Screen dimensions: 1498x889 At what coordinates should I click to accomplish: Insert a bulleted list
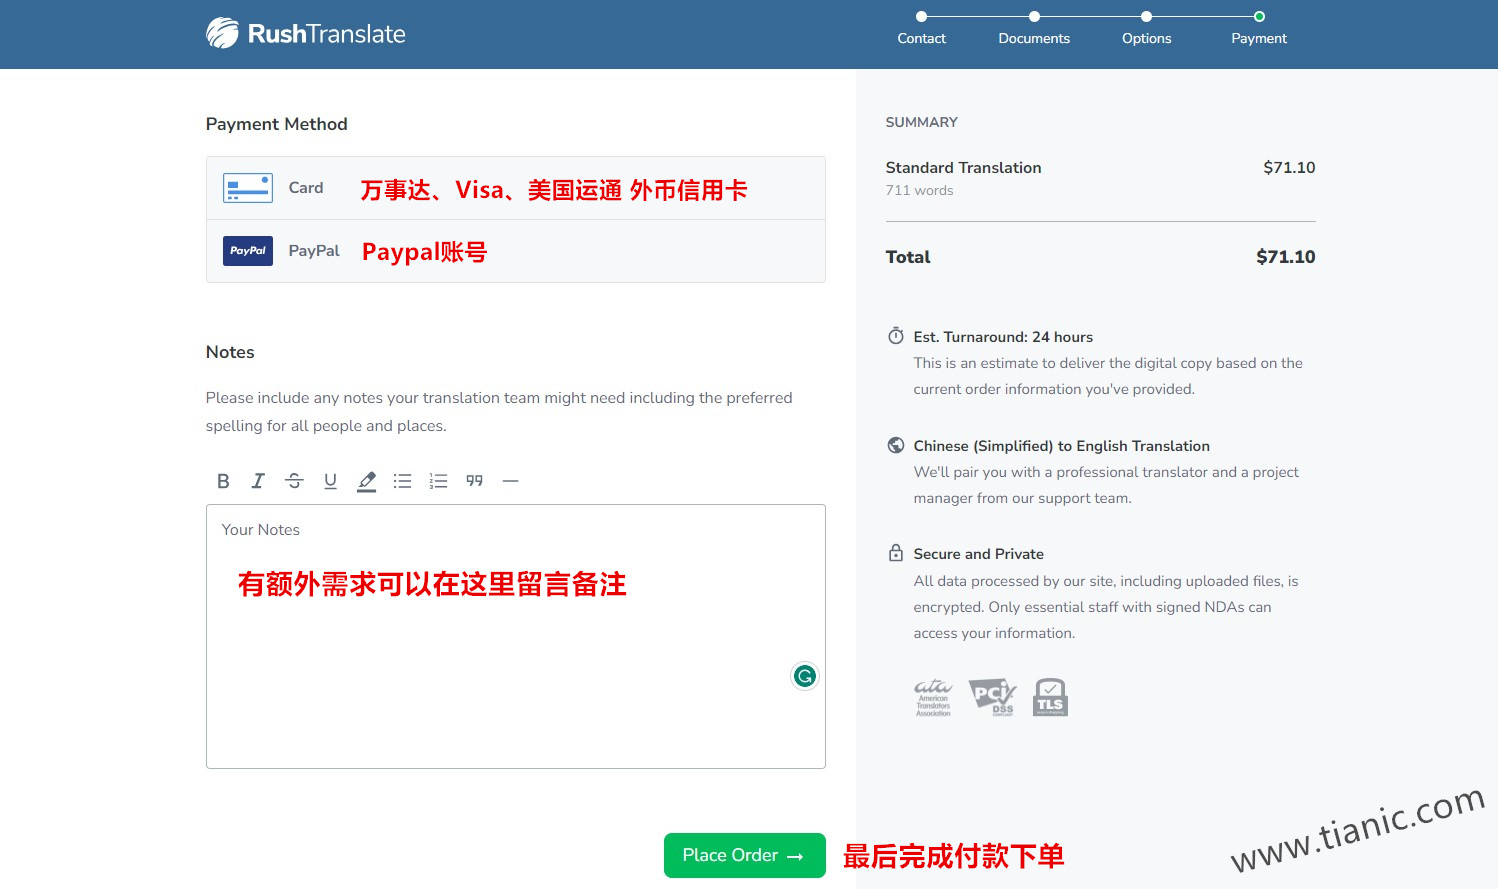click(x=402, y=481)
